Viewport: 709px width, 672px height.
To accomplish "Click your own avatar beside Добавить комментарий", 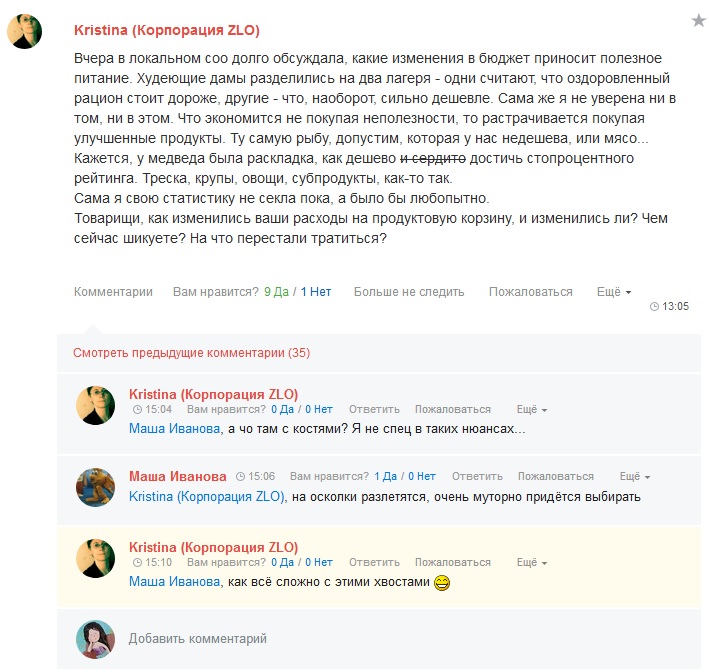I will [x=95, y=639].
